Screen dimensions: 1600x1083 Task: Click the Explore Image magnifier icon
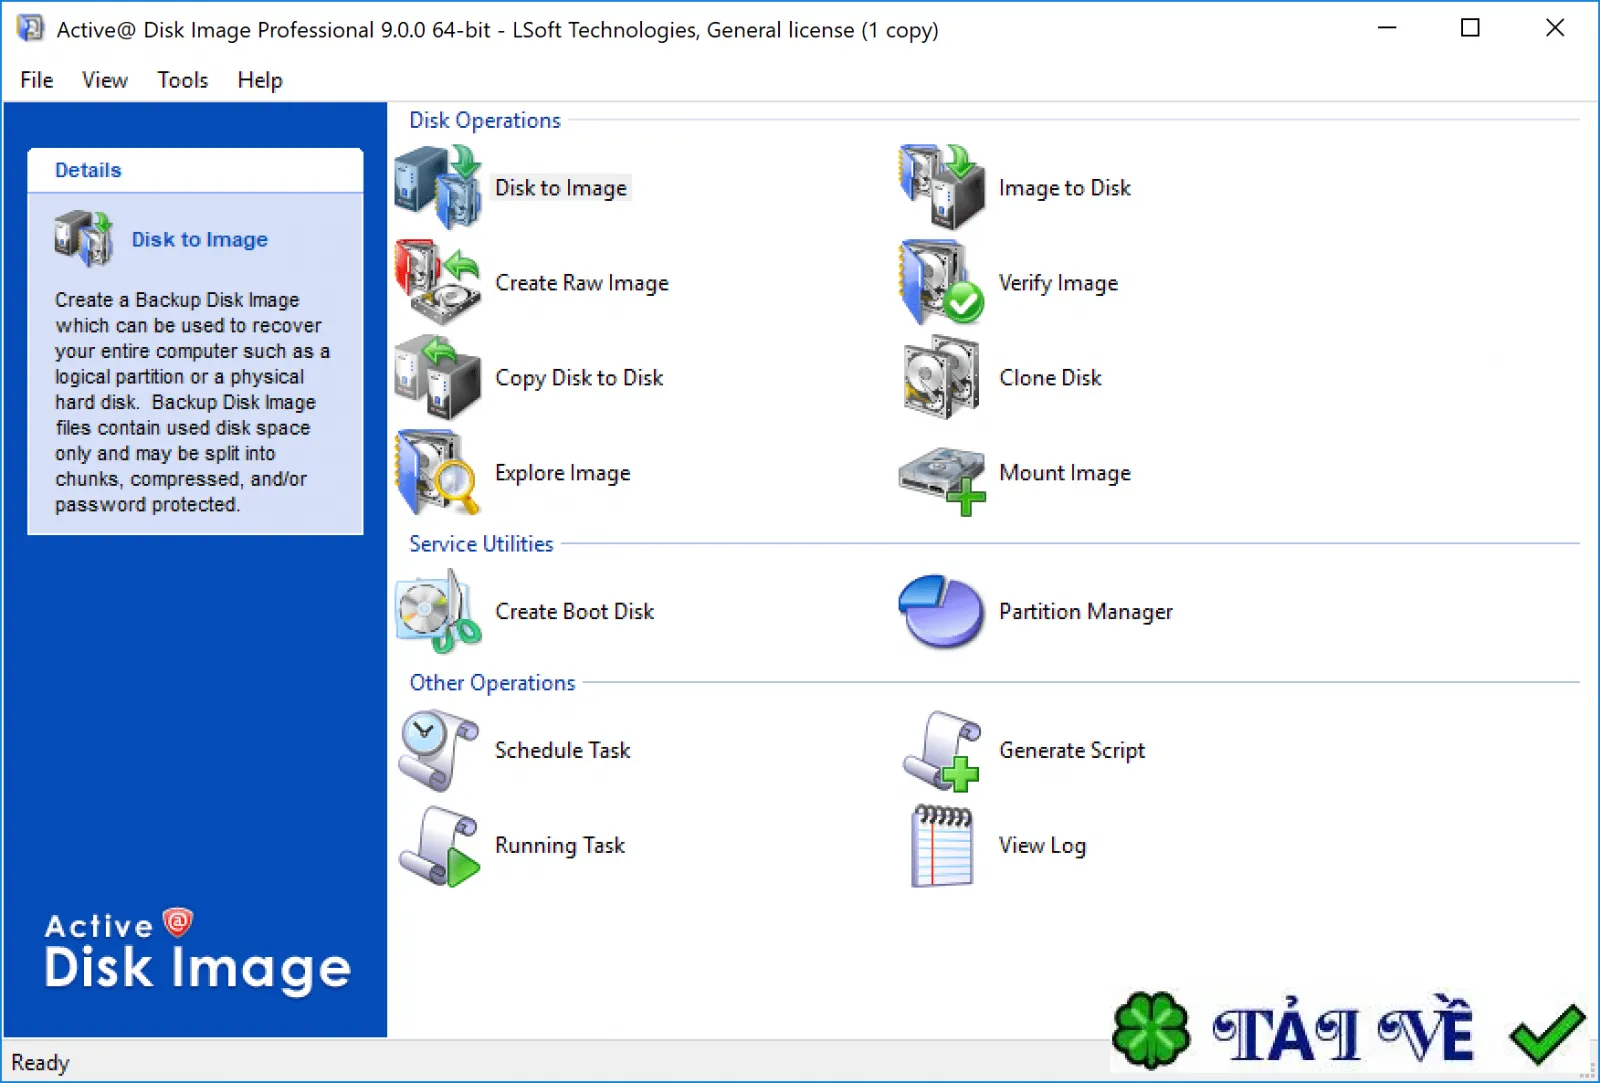(x=439, y=472)
